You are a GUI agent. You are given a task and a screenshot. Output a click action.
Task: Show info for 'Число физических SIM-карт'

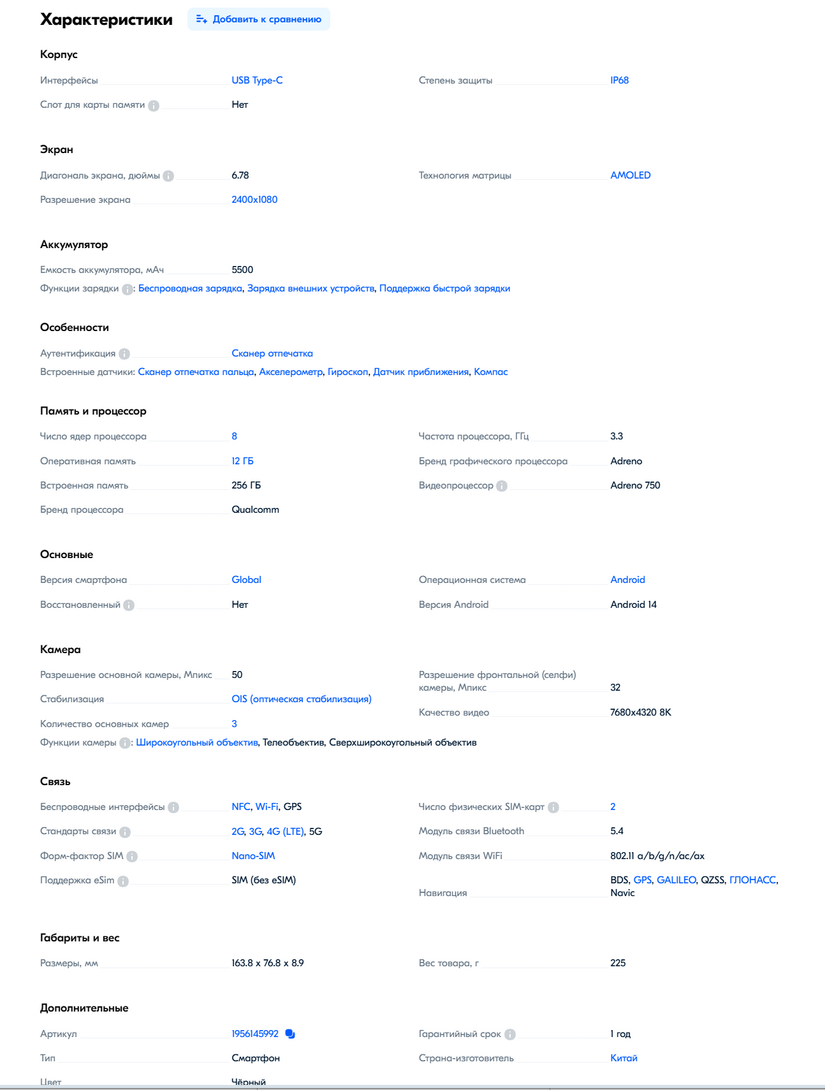(553, 807)
